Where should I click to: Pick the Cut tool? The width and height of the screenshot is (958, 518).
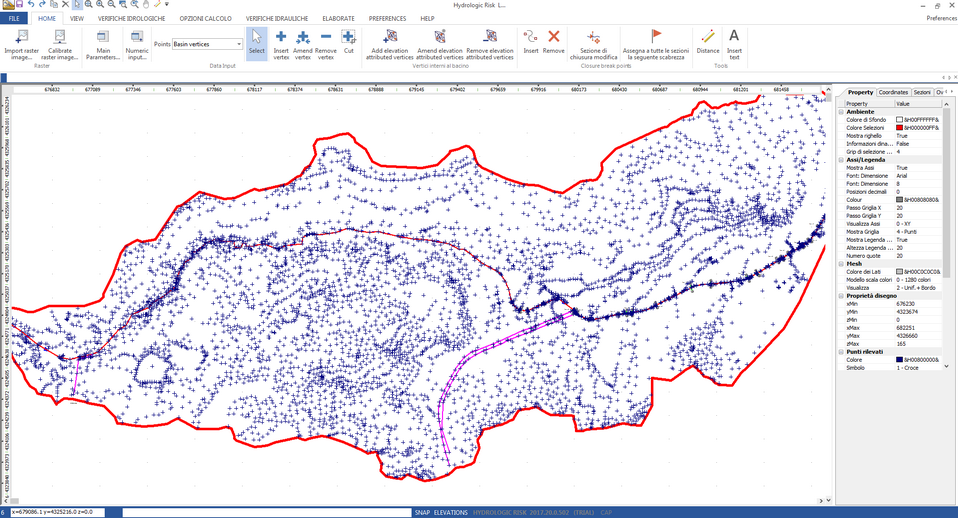pyautogui.click(x=348, y=42)
